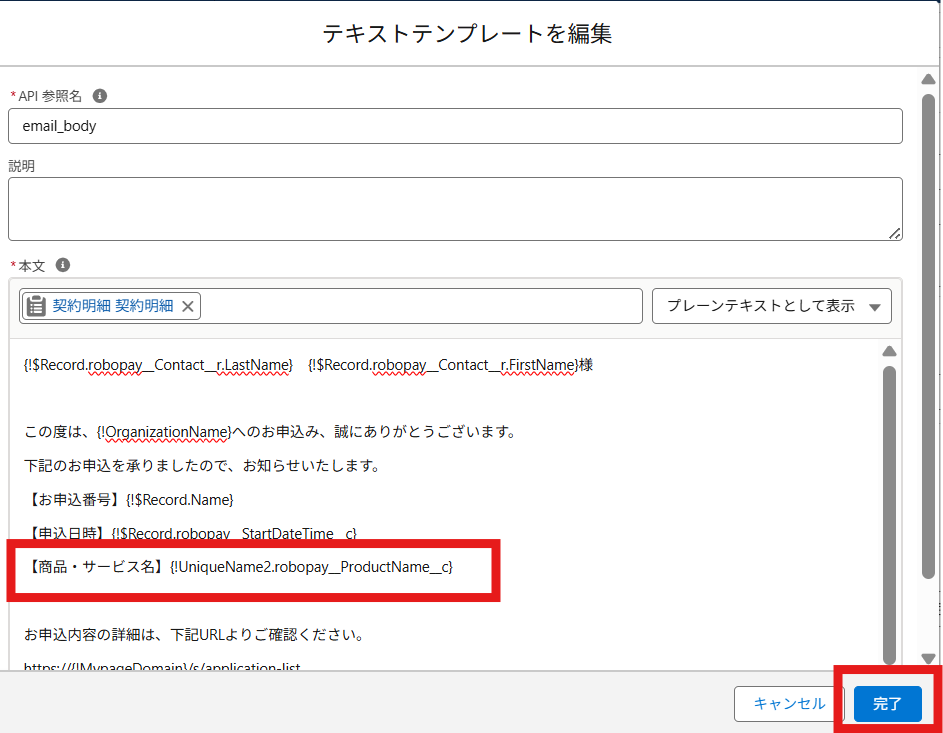The image size is (943, 733).
Task: Click the dialog scrollbar's up arrow
Action: tap(928, 79)
